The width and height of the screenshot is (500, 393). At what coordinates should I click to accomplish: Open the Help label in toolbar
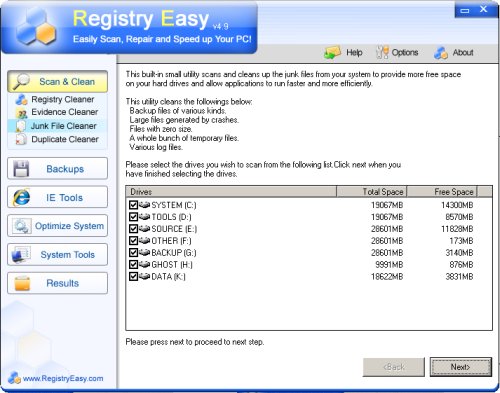click(354, 52)
